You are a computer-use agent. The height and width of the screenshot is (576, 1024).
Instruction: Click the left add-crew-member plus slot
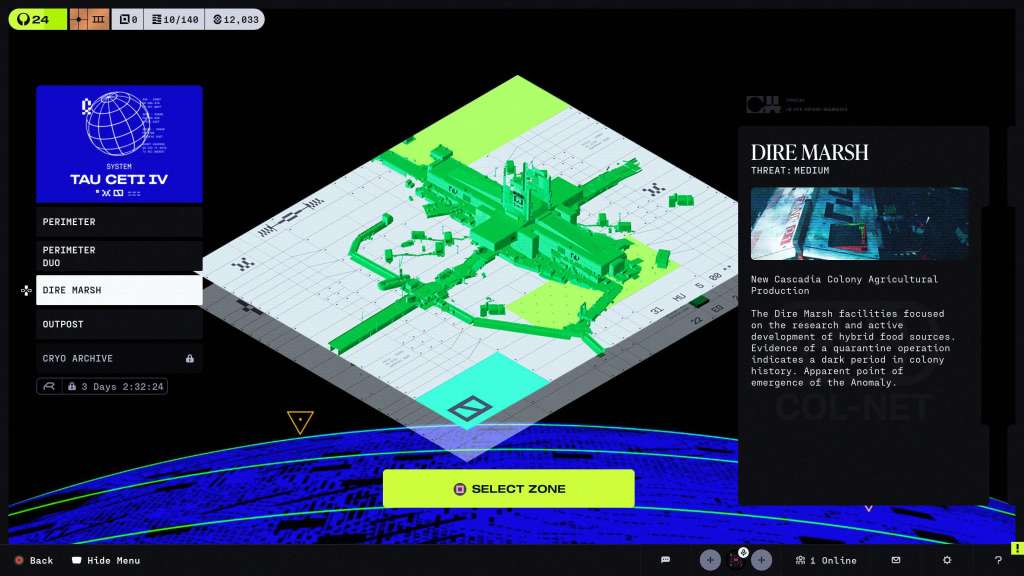pos(710,560)
